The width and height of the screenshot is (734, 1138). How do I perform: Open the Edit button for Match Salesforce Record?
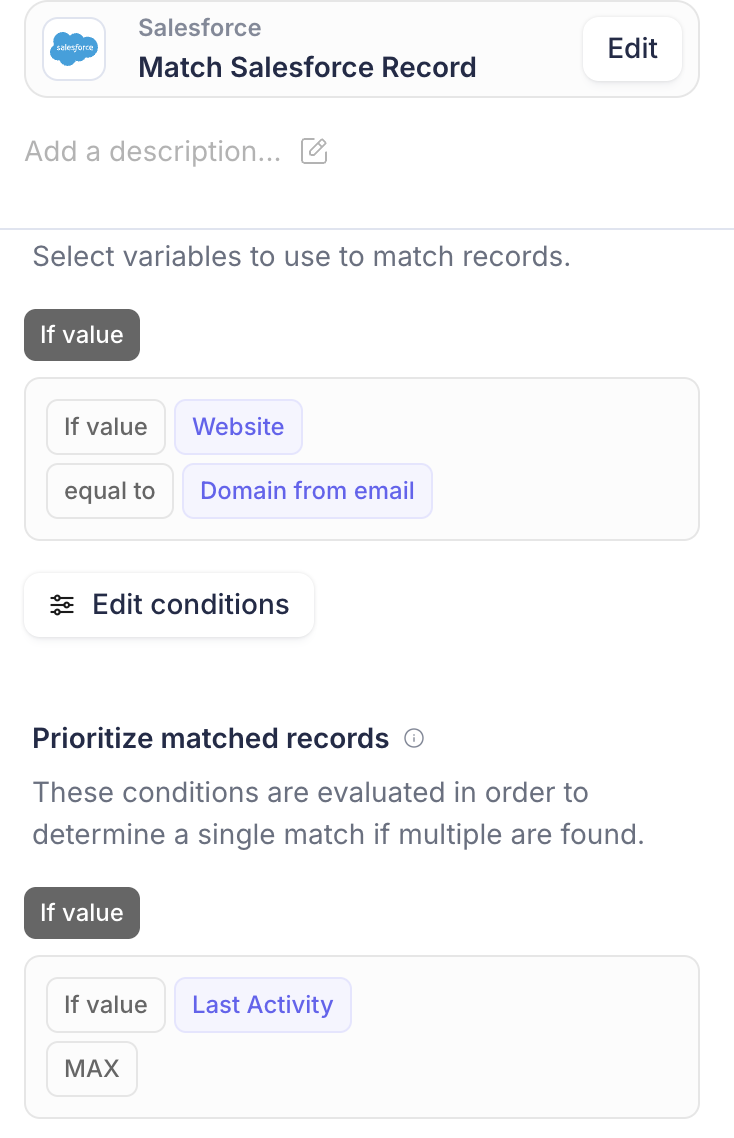(x=632, y=49)
